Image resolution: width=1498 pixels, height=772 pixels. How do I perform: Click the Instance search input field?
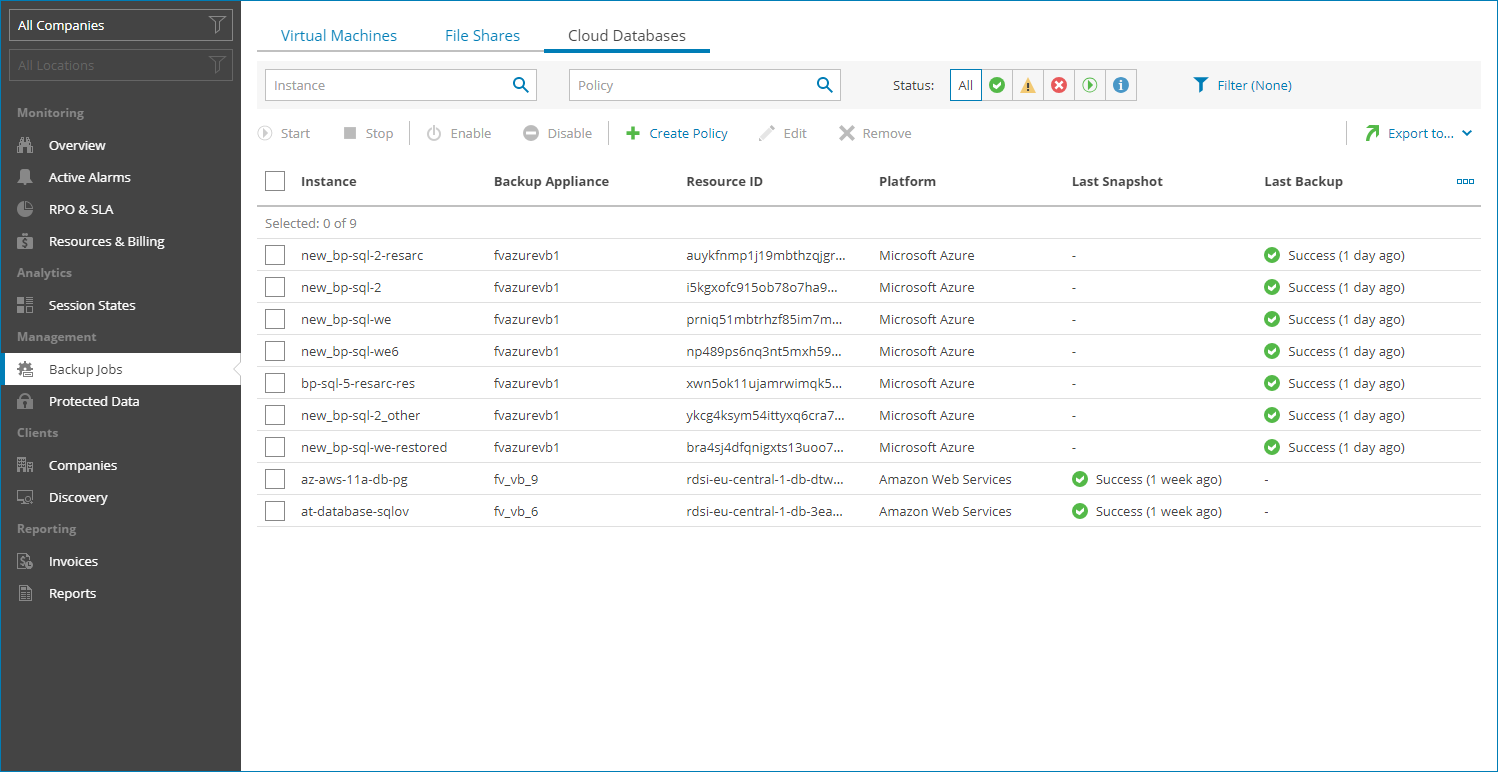pyautogui.click(x=388, y=85)
